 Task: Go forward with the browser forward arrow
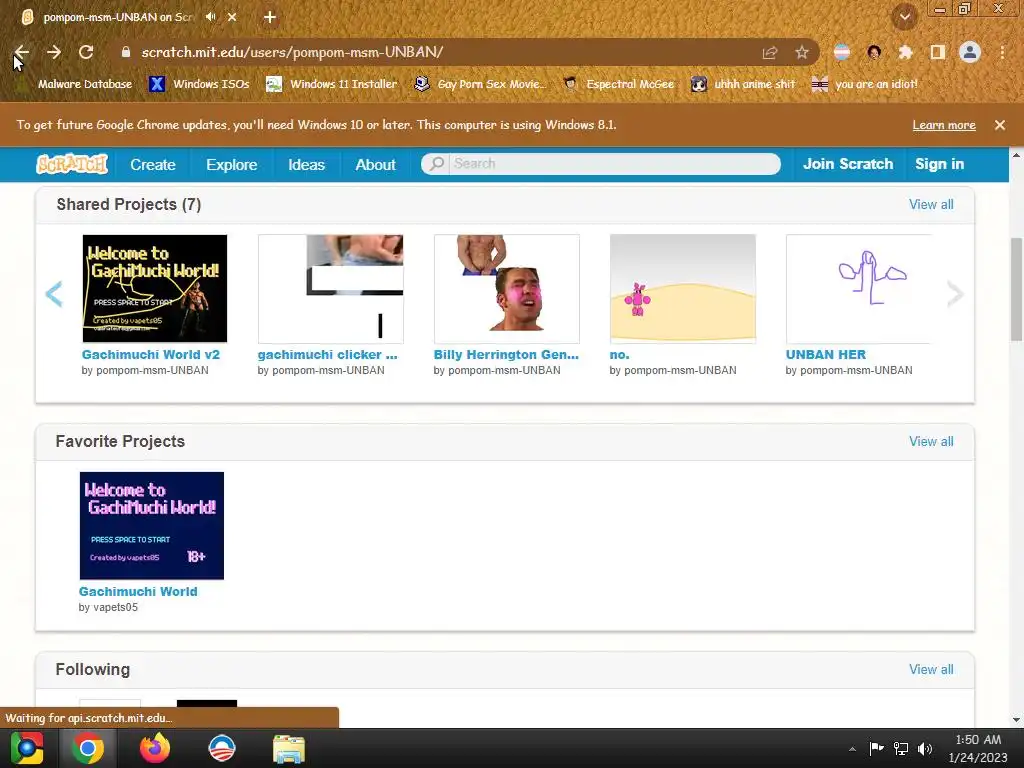pos(54,52)
